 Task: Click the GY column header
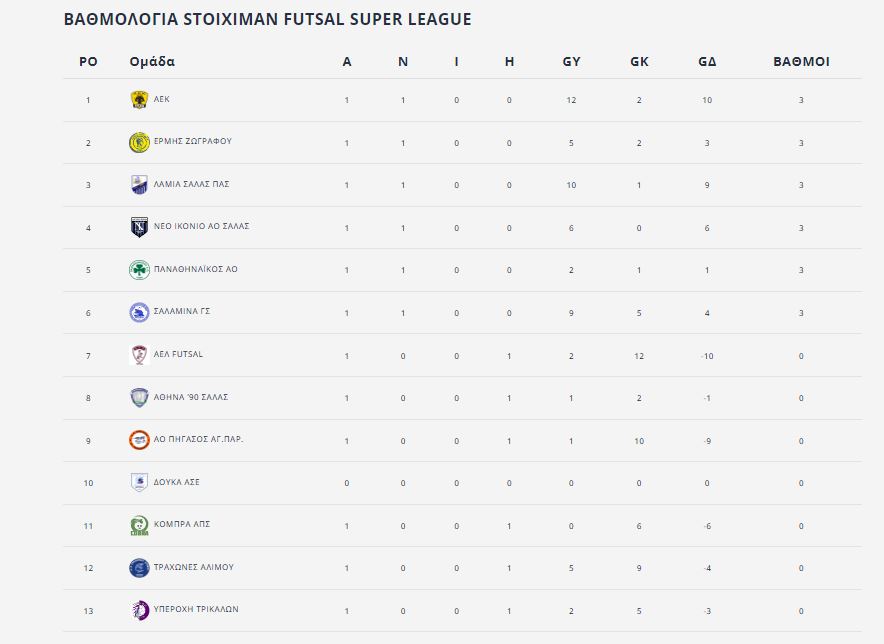571,61
